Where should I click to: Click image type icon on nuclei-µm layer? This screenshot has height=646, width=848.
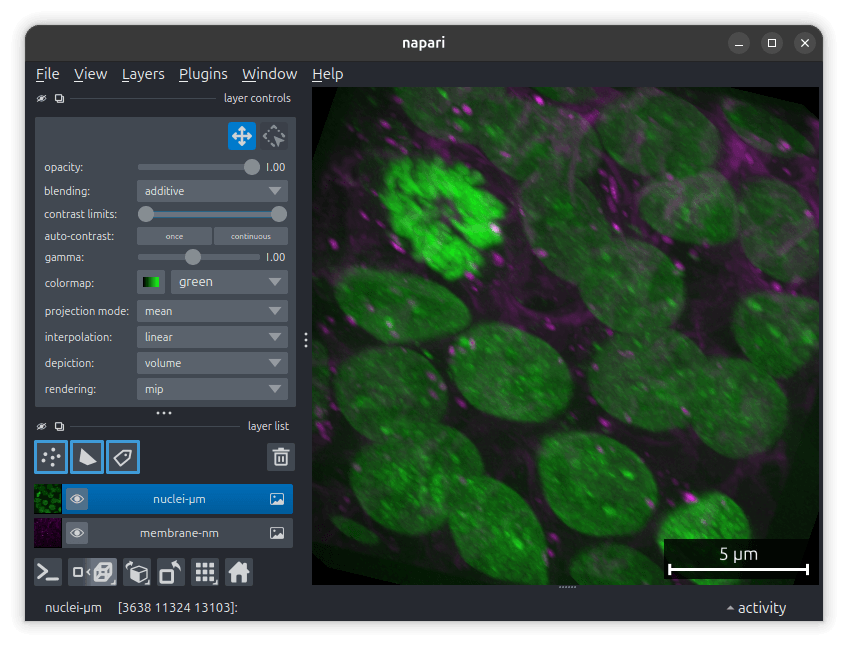point(277,499)
